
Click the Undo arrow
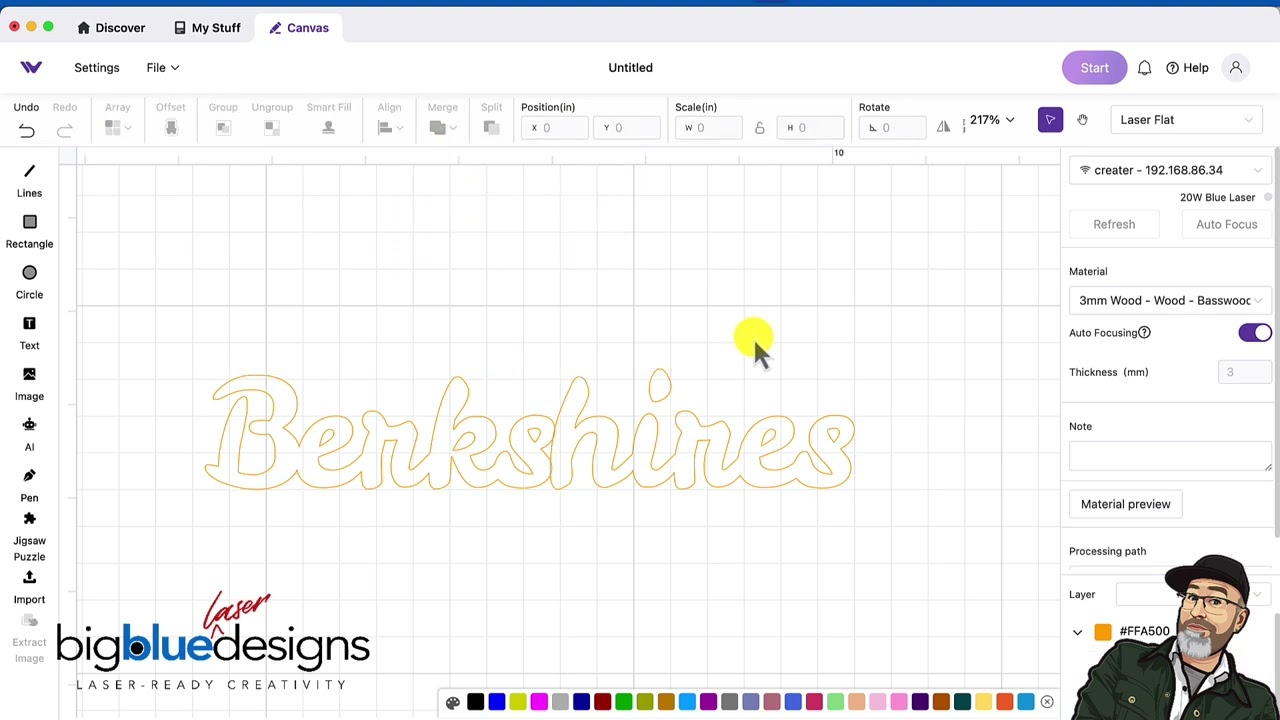click(x=27, y=130)
